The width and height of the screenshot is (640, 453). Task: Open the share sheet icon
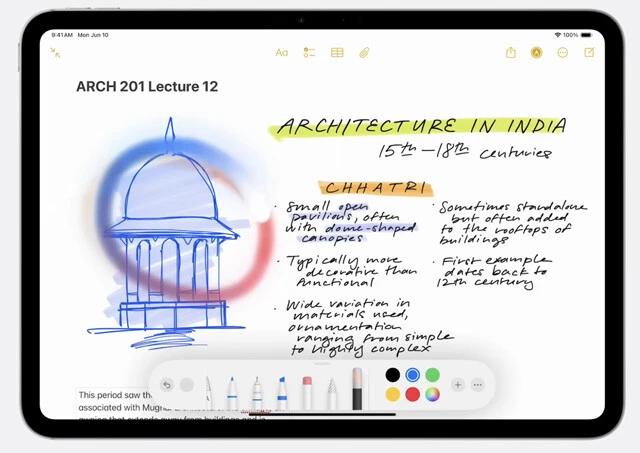pos(511,53)
